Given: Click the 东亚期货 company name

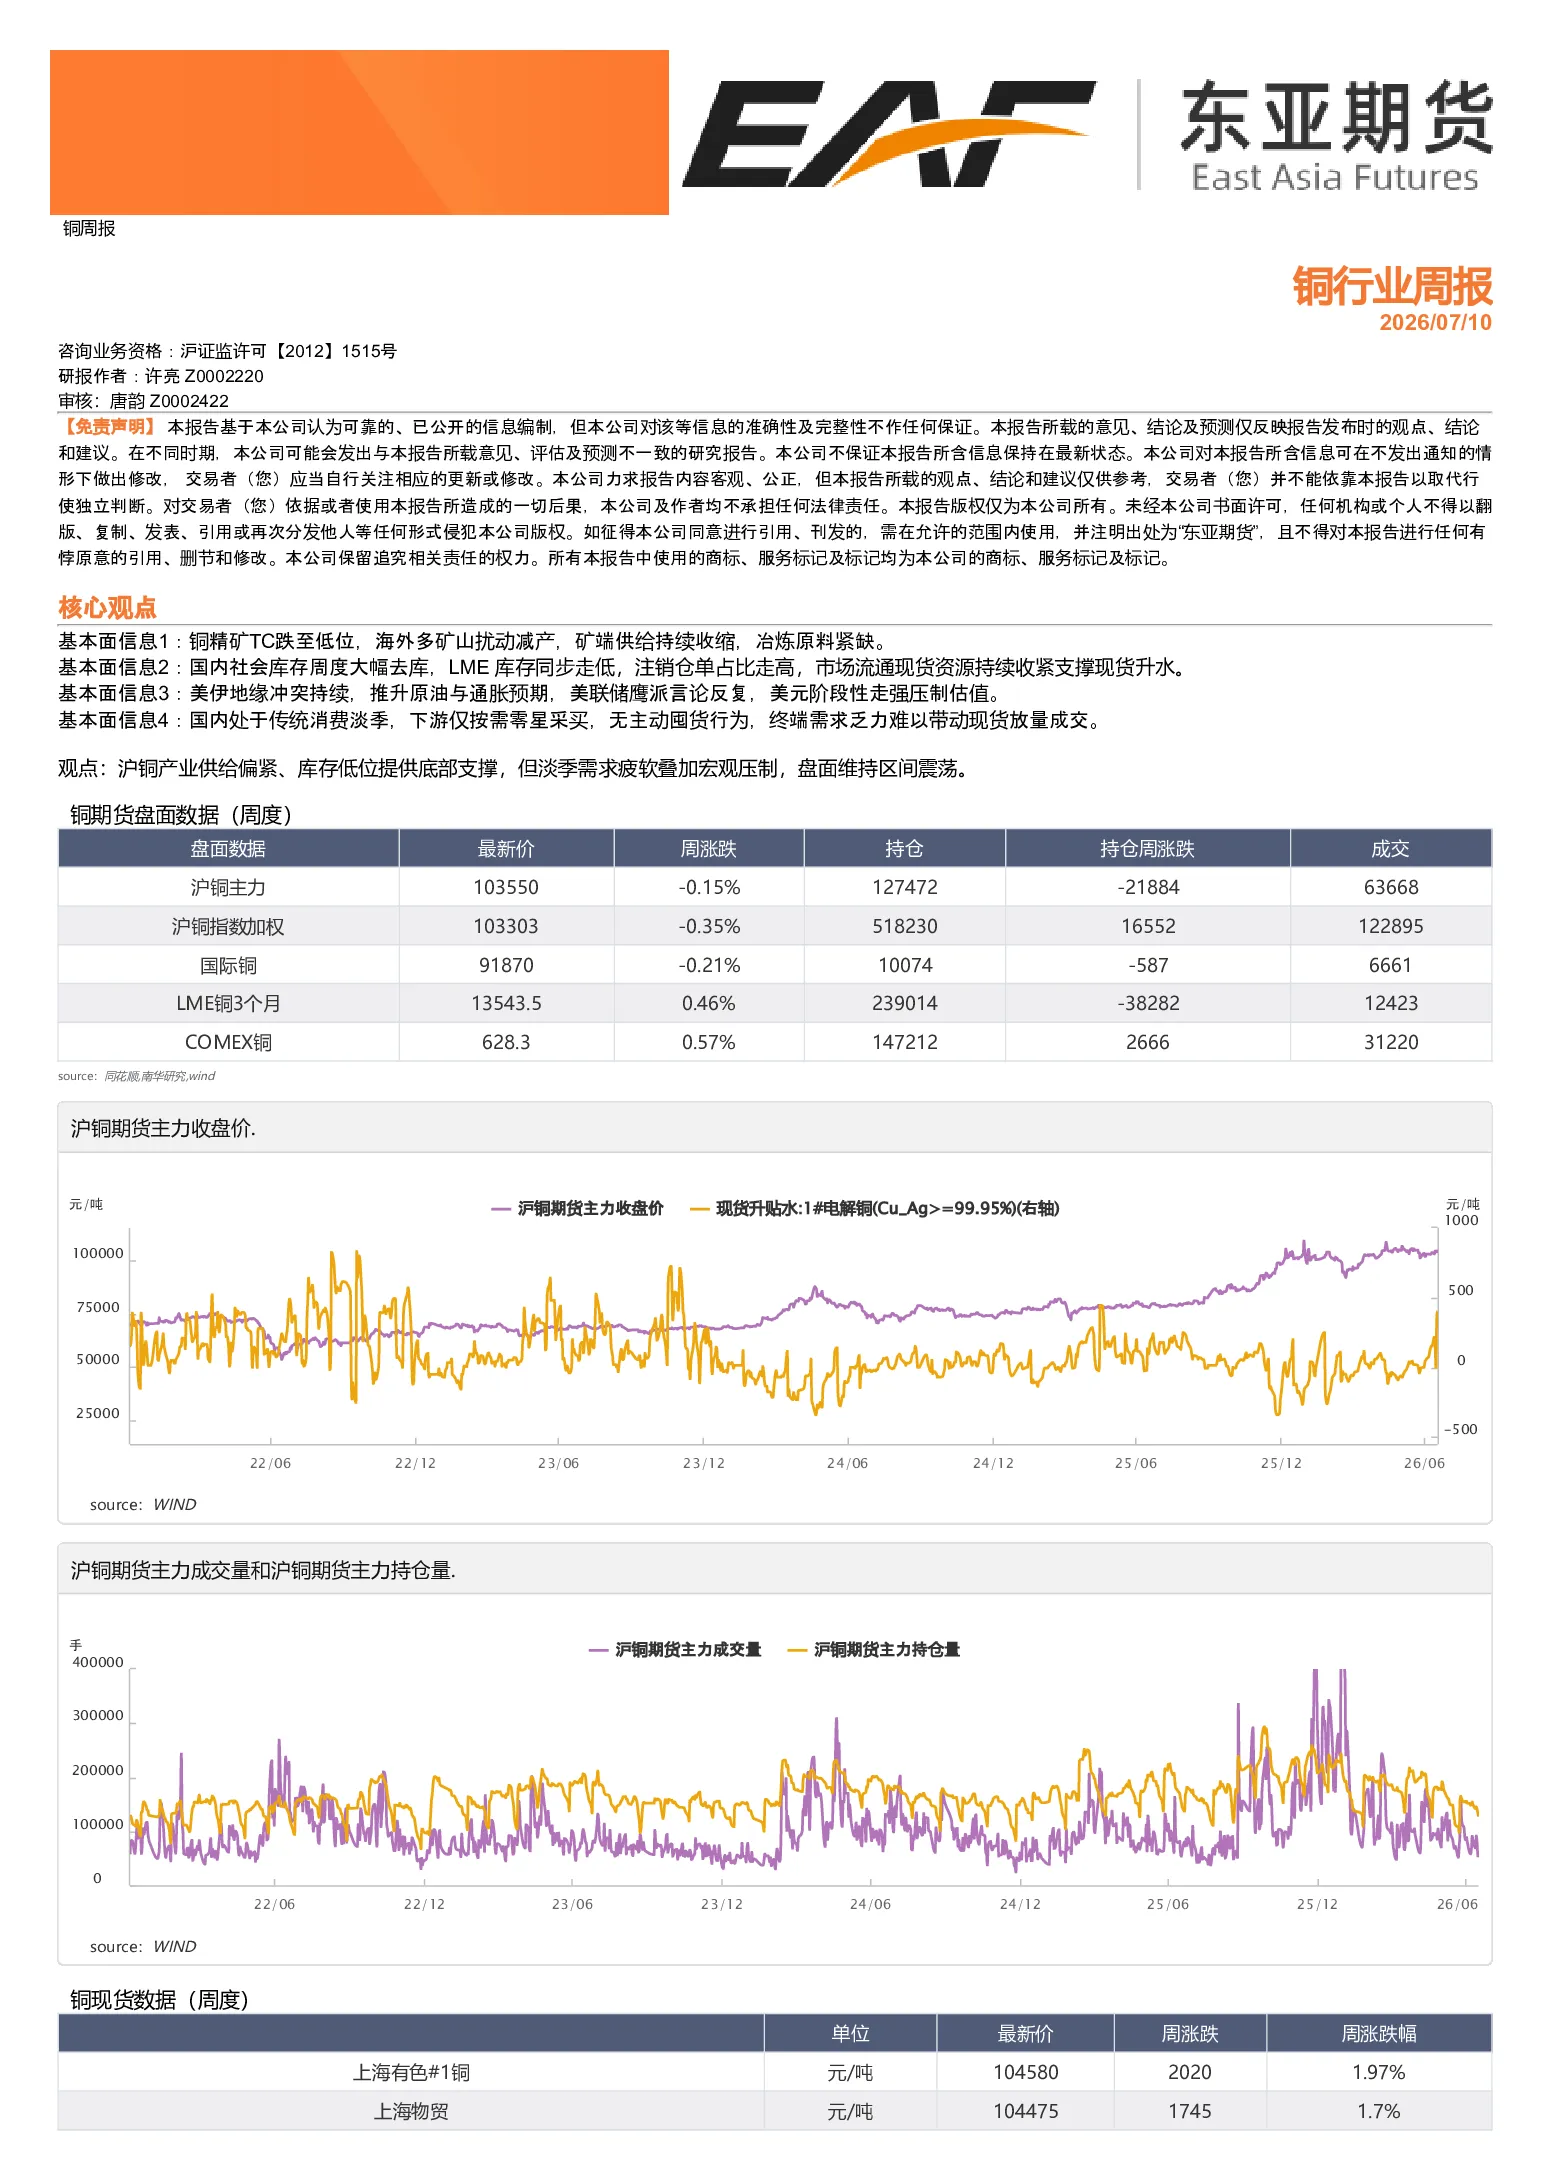Looking at the screenshot, I should tap(1336, 118).
